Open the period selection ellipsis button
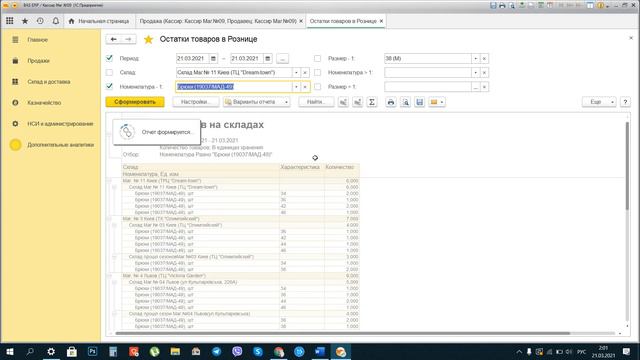Screen dimensions: 640x360 282,58
